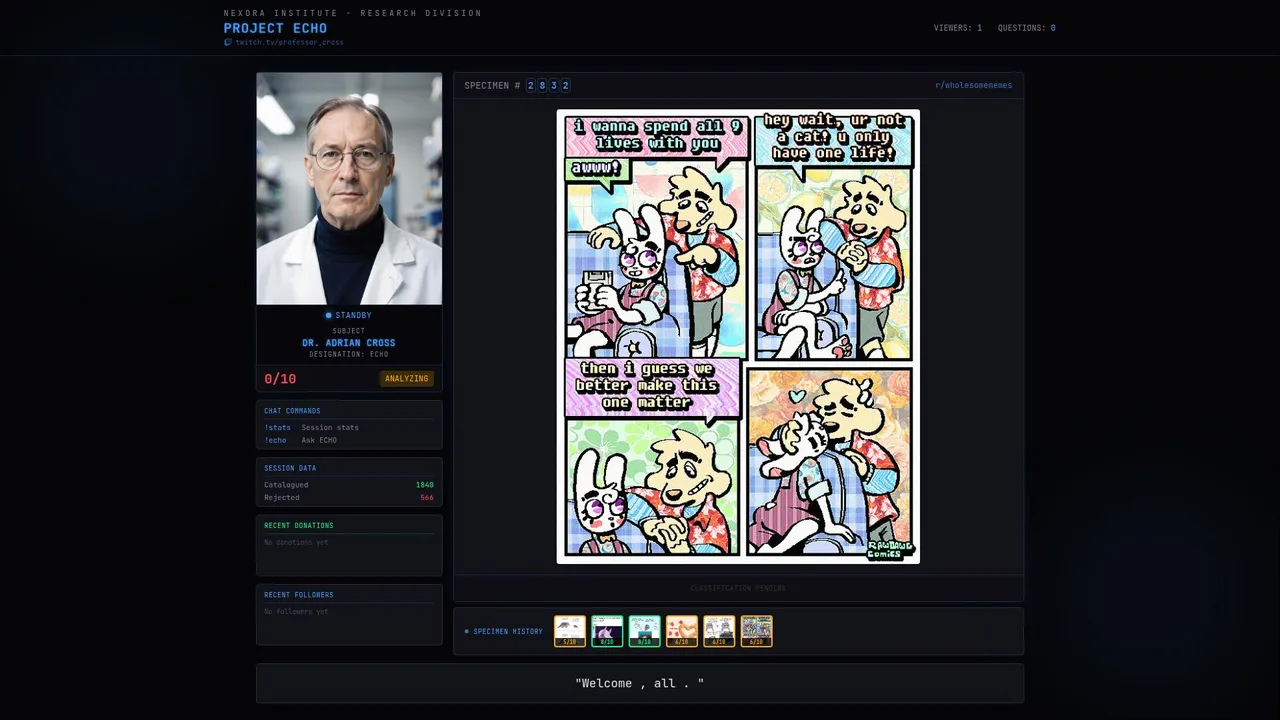
Task: Click the Twitch icon beside twitch.tv/professor_cross
Action: [x=227, y=43]
